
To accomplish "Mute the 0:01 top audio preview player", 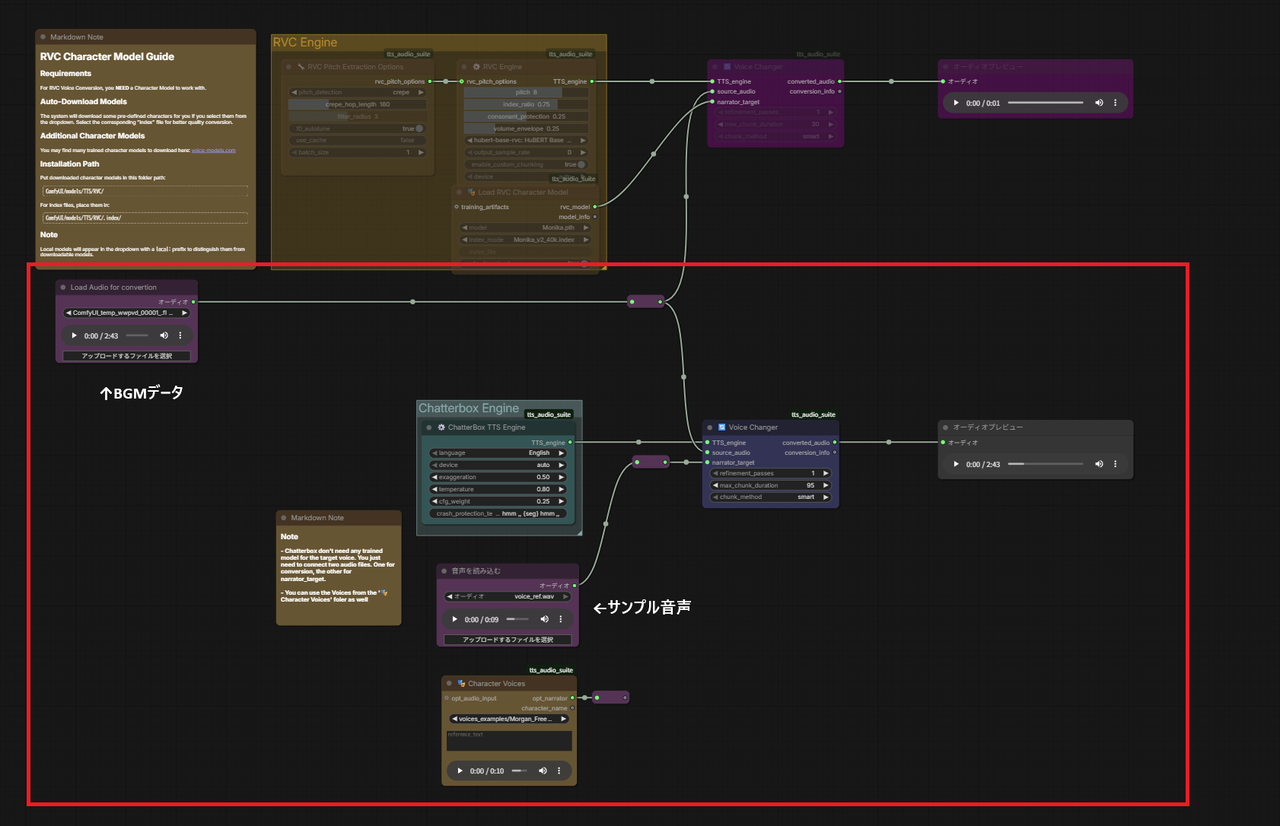I will point(1099,103).
